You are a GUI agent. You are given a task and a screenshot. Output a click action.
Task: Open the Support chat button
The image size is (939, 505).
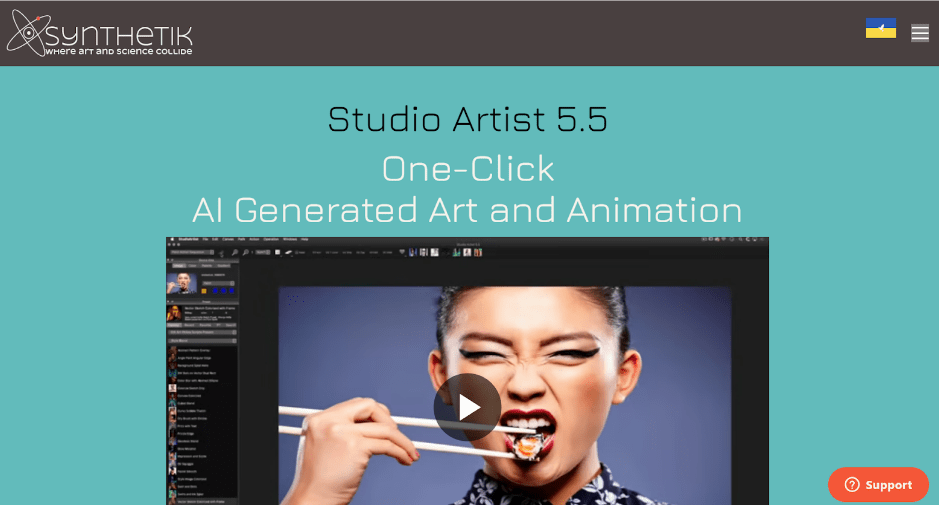[x=878, y=485]
